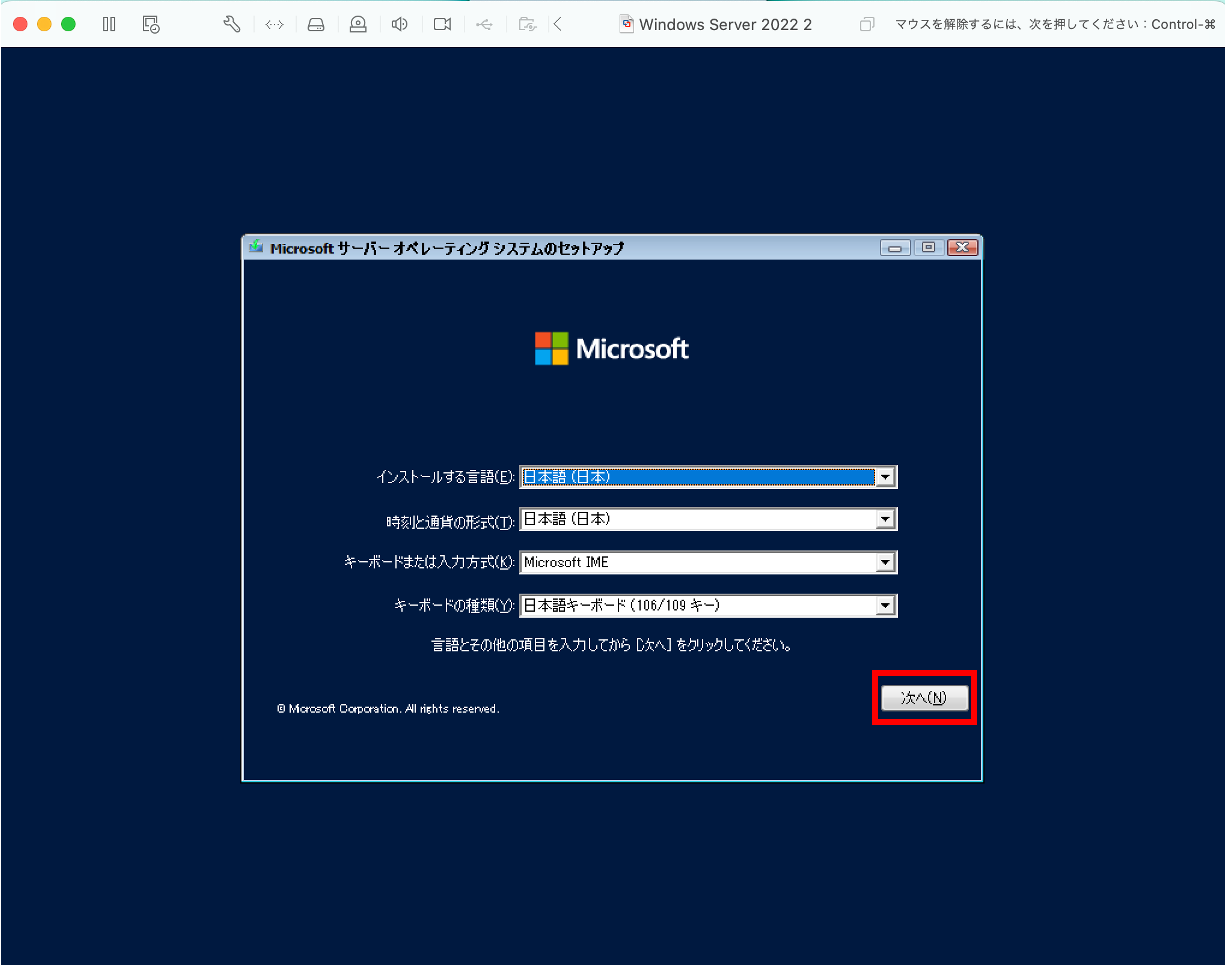Click the camera device icon

(442, 24)
